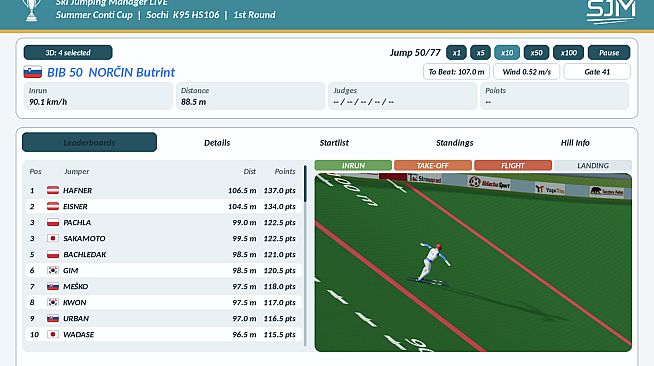
Task: Select KWON in the leaderboard
Action: point(164,302)
